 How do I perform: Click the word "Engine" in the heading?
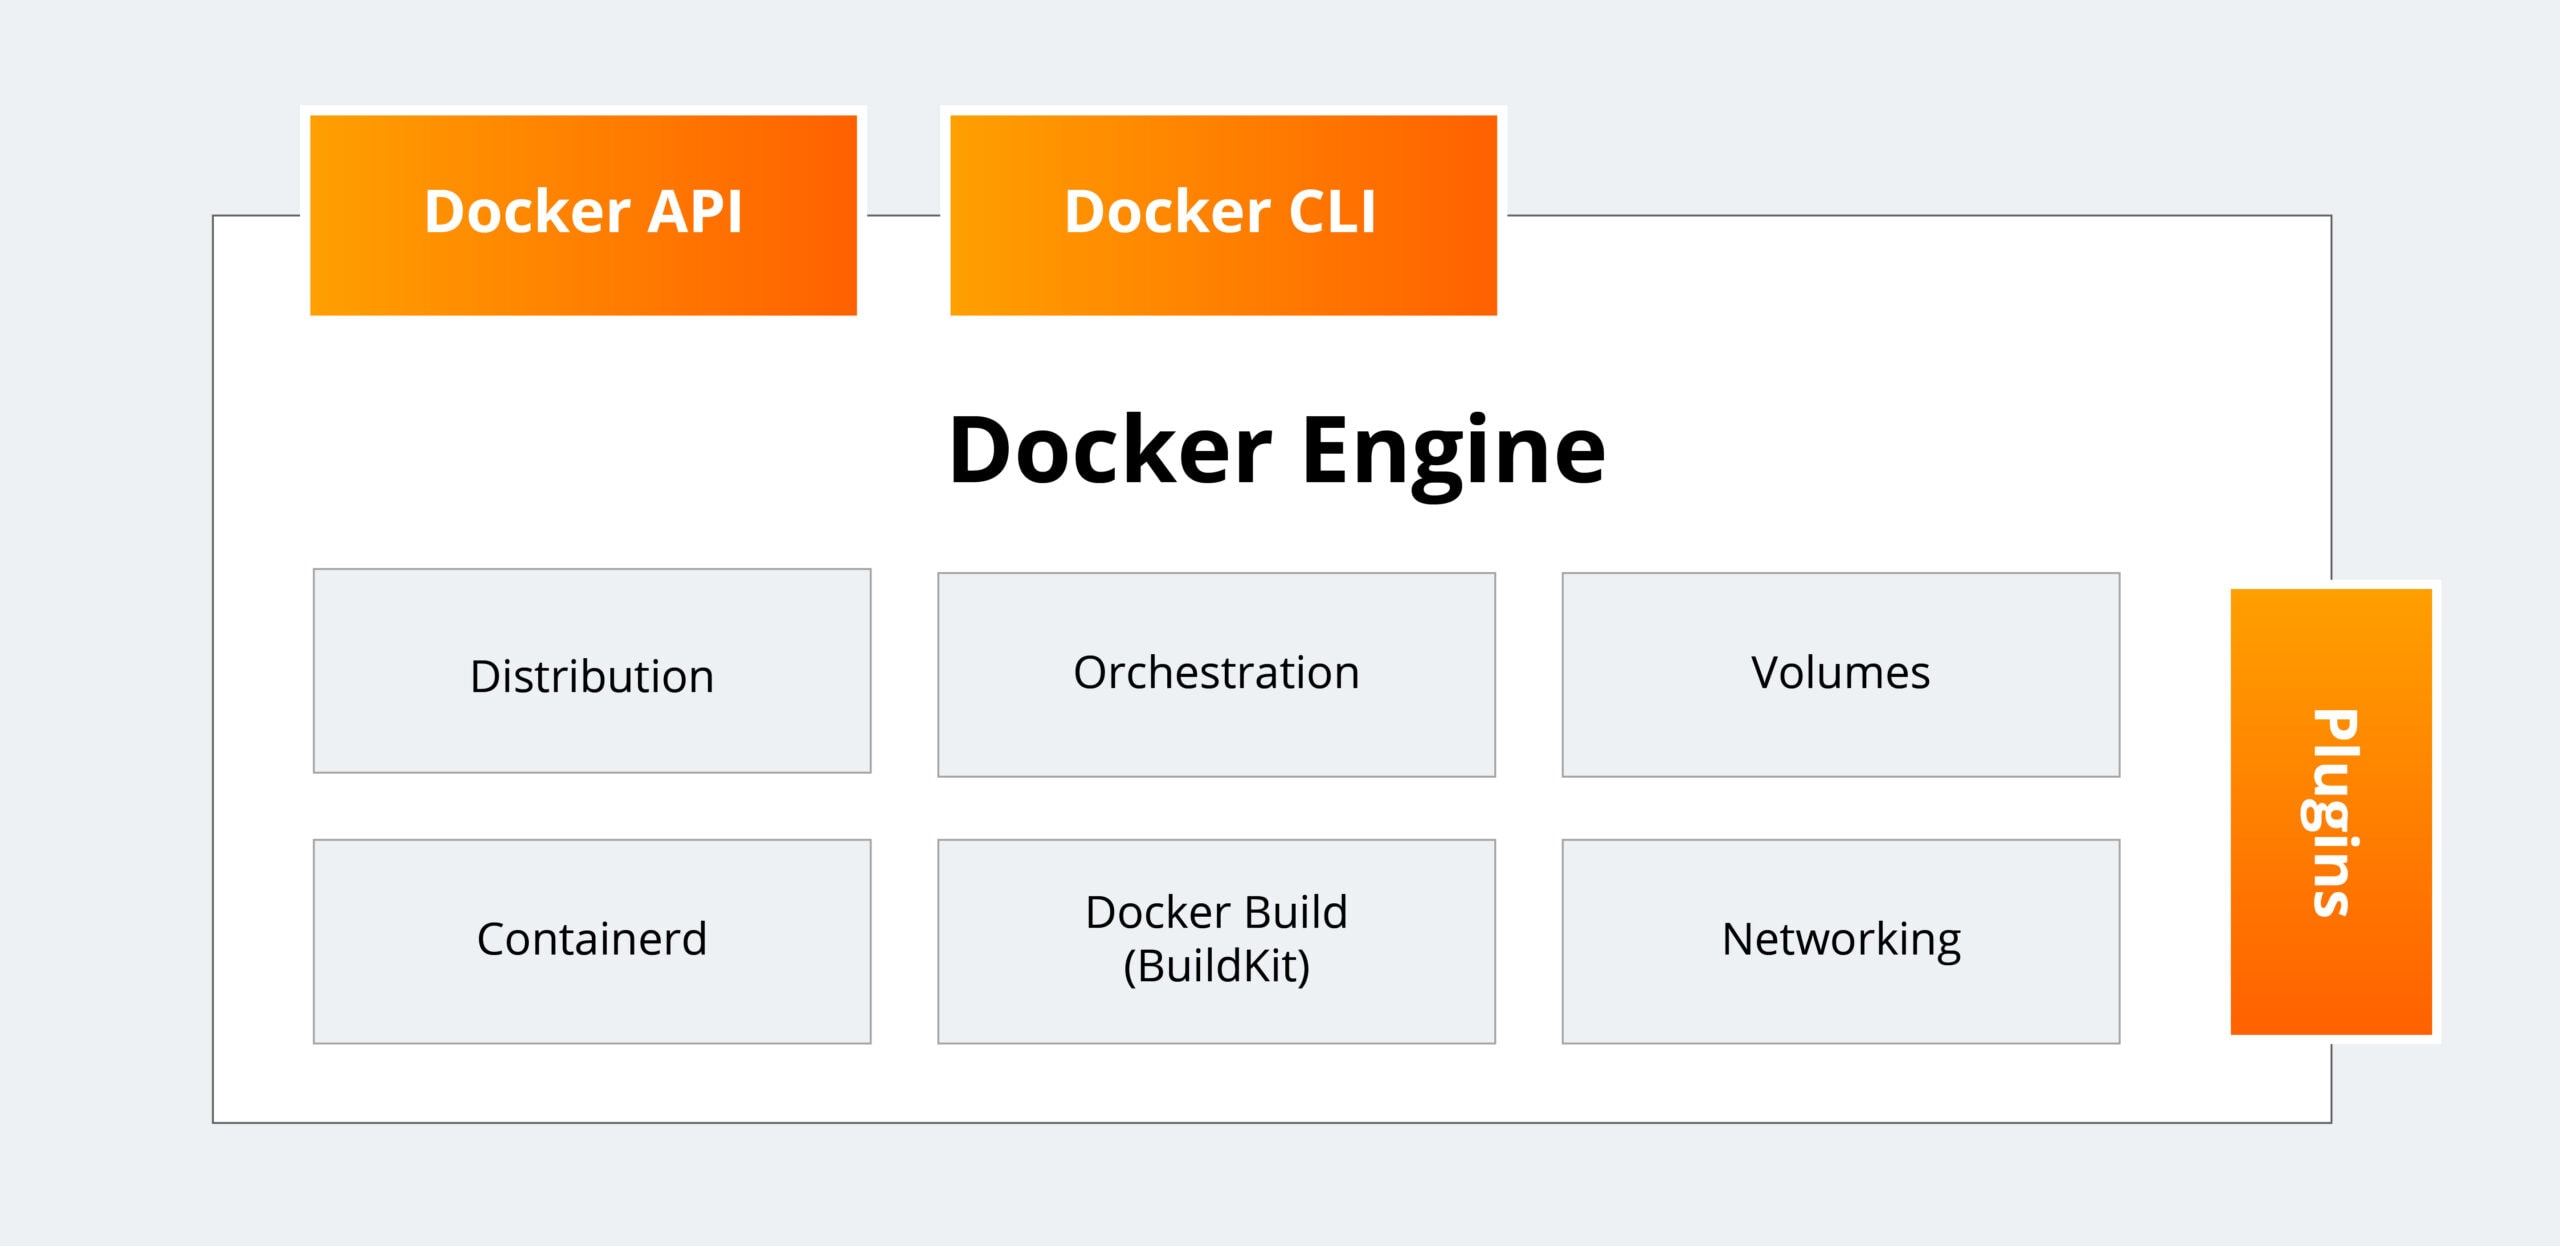pyautogui.click(x=1453, y=451)
